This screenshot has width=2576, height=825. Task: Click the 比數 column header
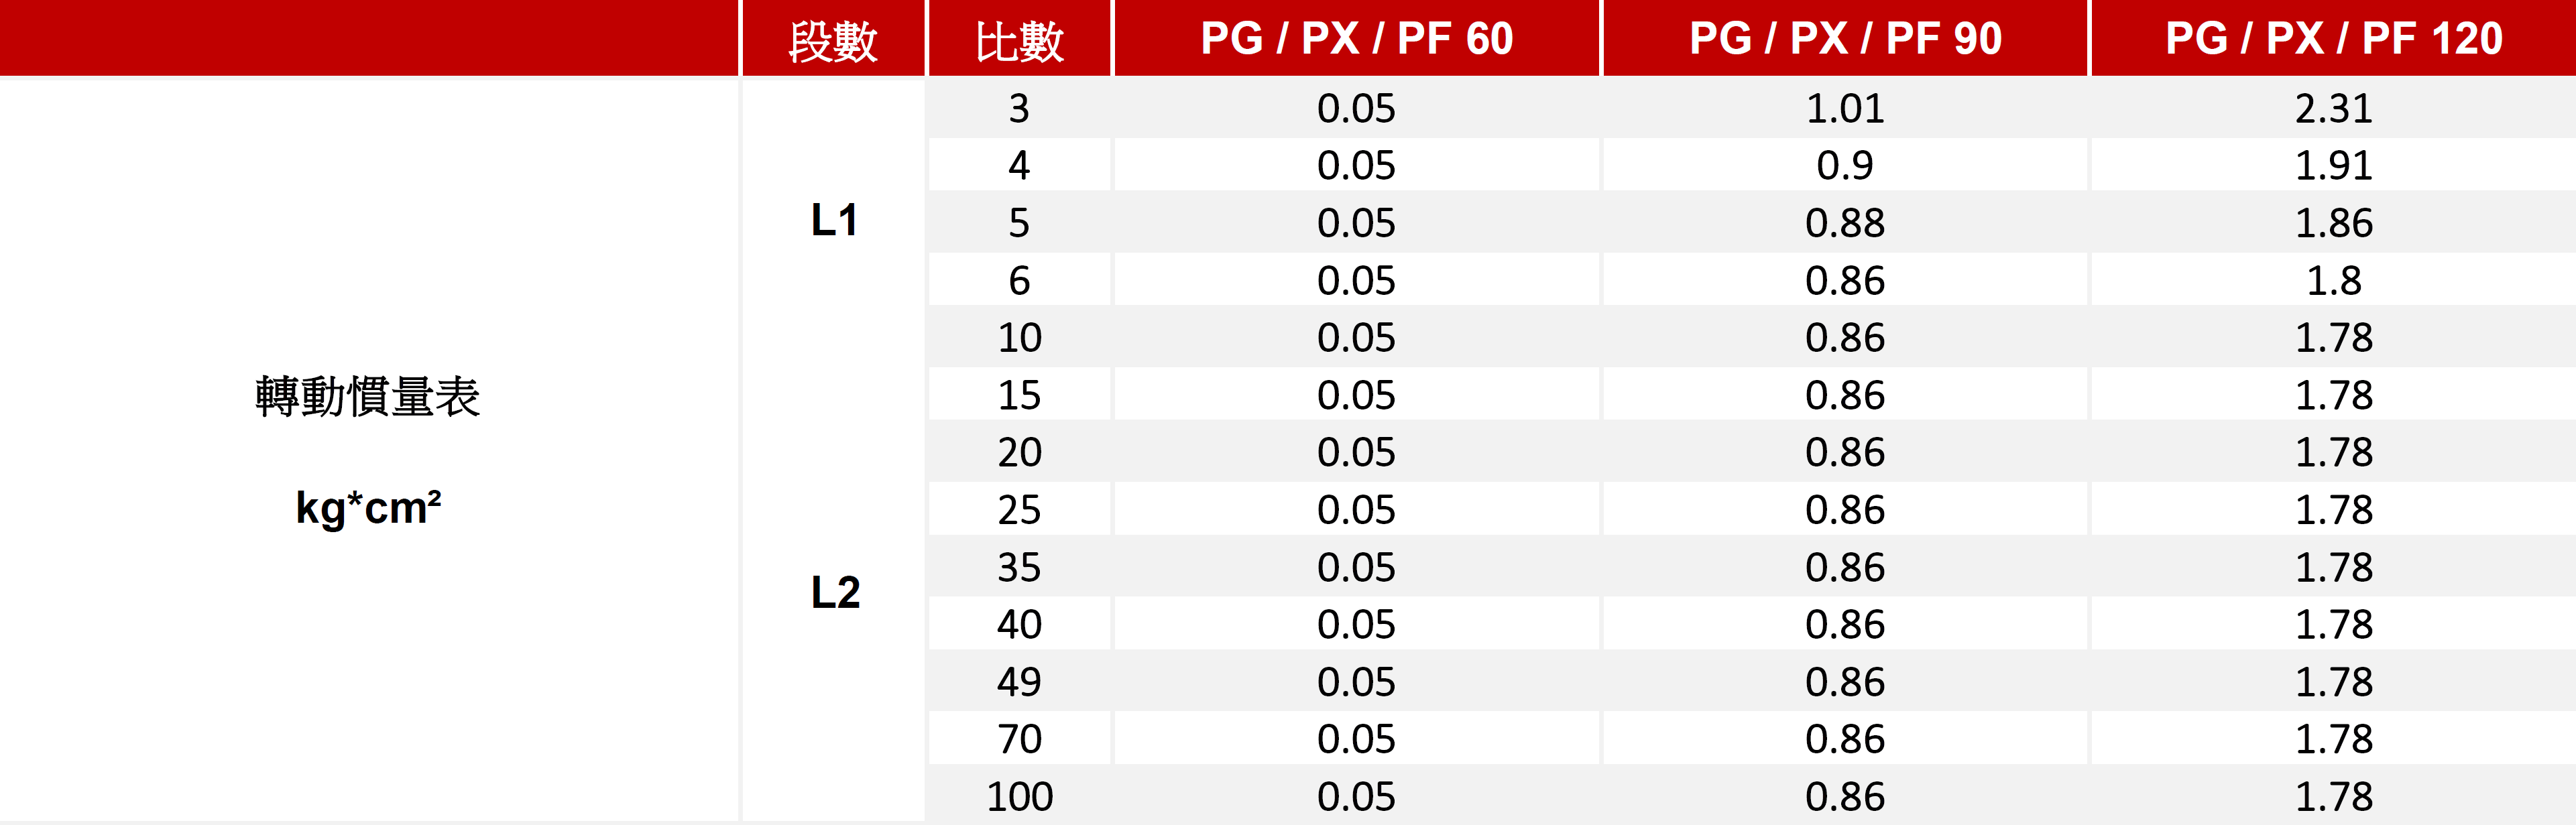(1019, 40)
